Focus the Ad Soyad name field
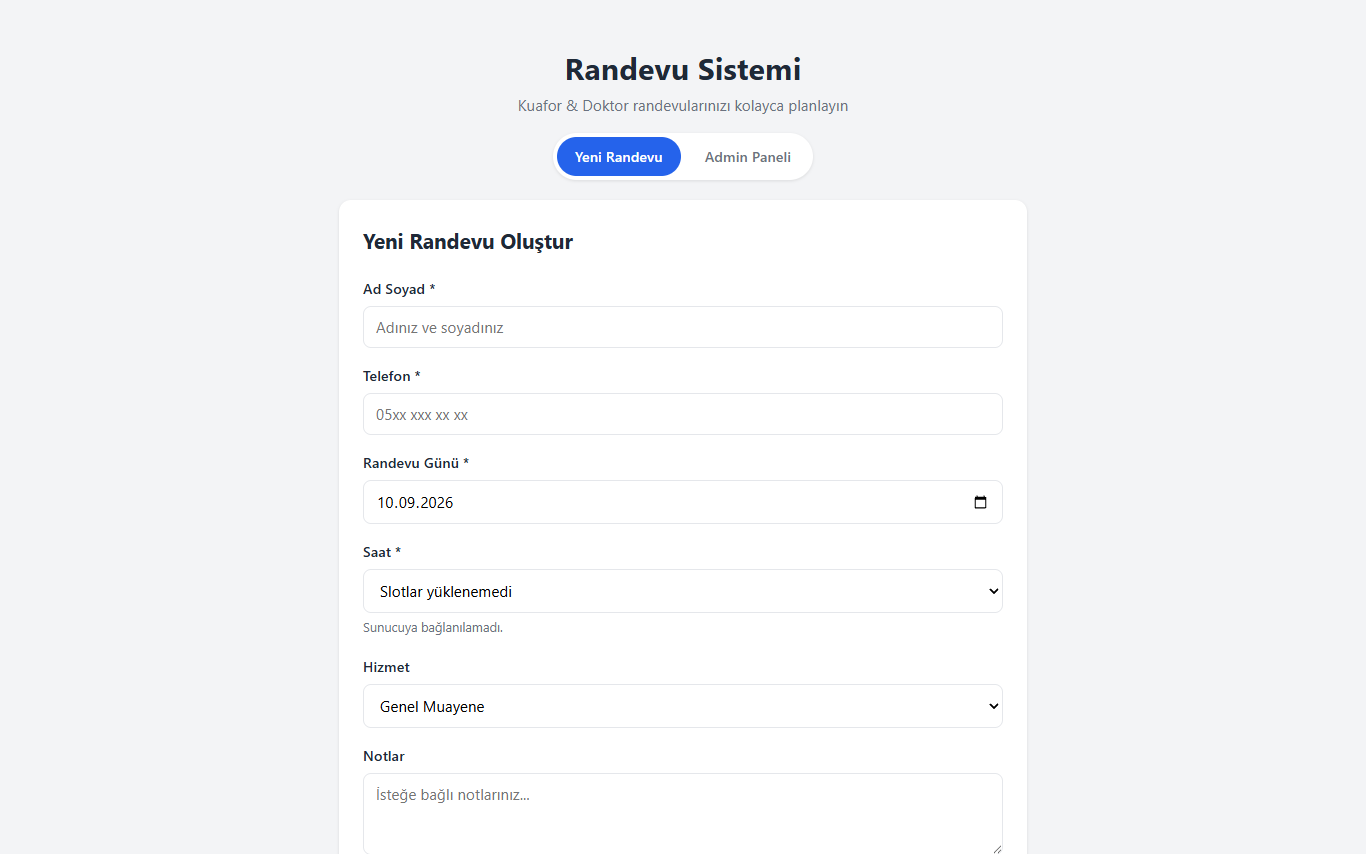 683,327
